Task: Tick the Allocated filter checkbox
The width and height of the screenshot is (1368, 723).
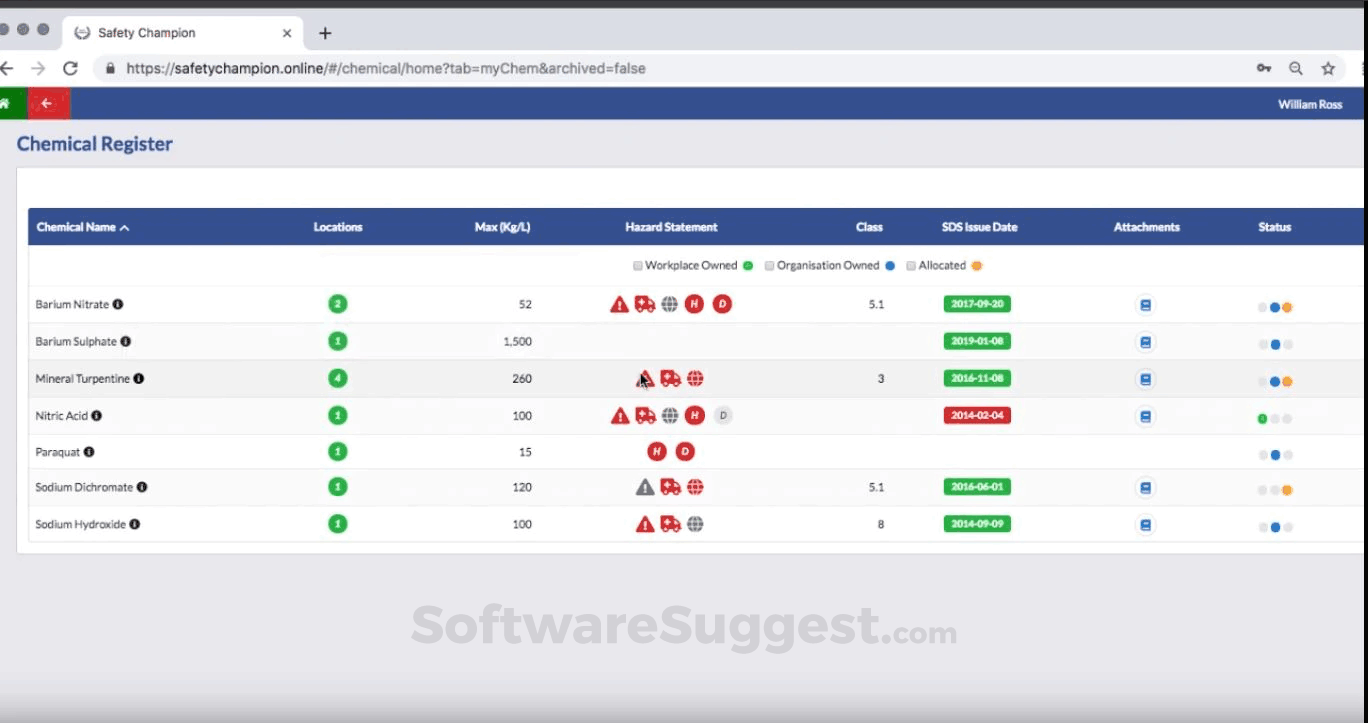Action: (910, 266)
